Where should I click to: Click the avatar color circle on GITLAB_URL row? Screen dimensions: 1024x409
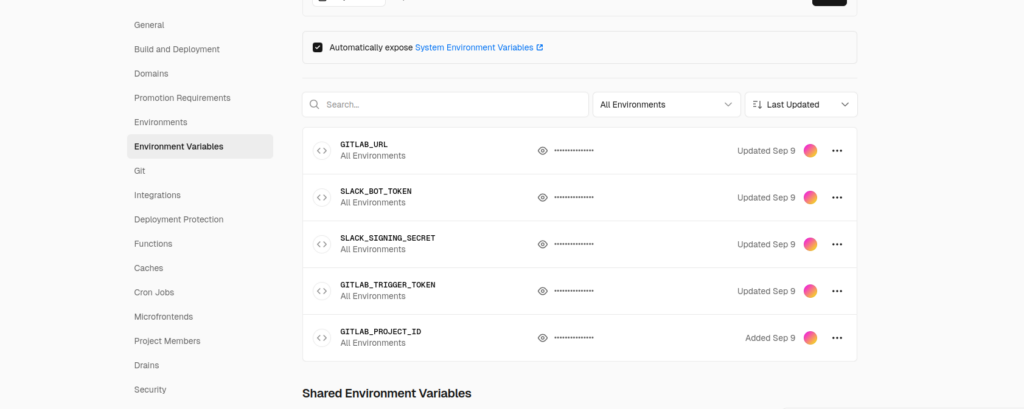[810, 151]
